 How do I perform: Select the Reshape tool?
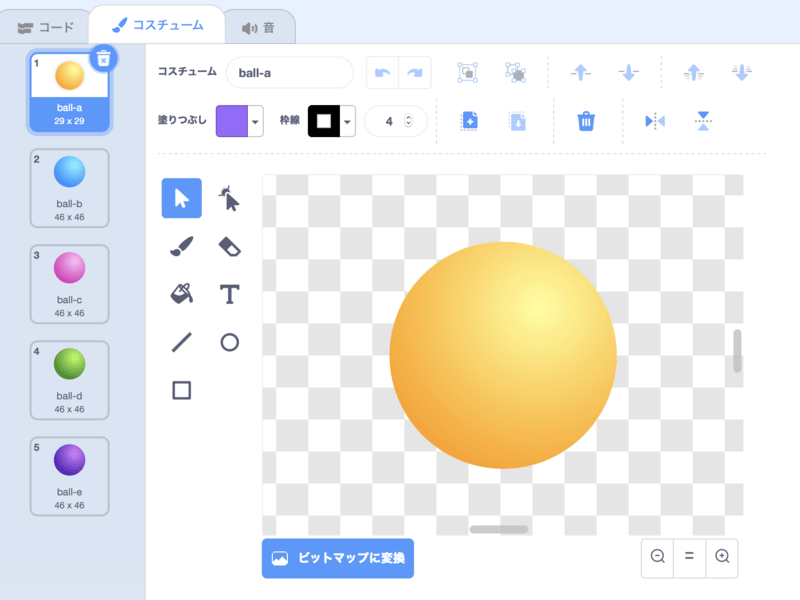click(230, 199)
